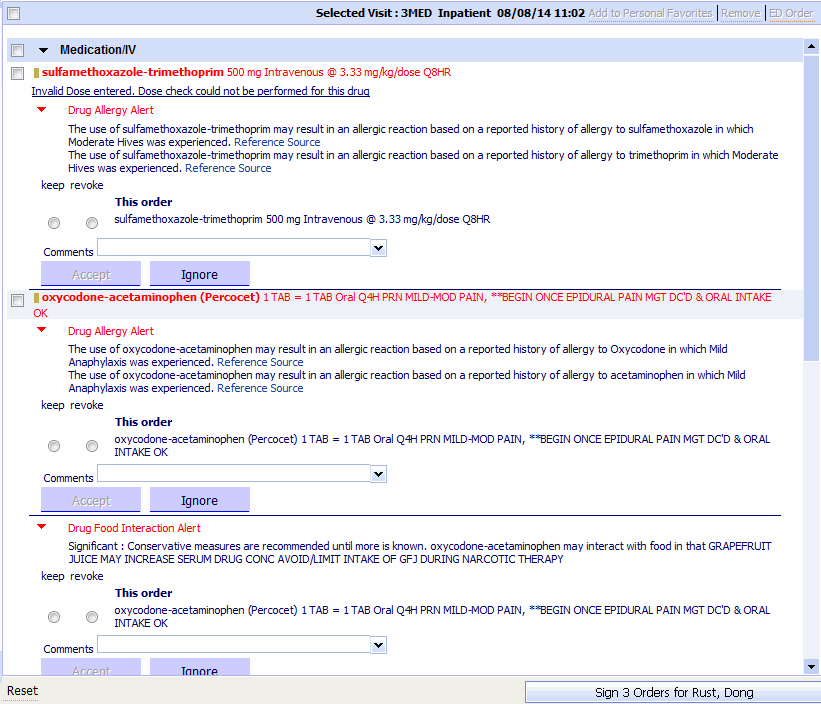Open the Reference Source link for Oxycodone anaphylaxis
Viewport: 821px width, 704px height.
click(x=259, y=361)
